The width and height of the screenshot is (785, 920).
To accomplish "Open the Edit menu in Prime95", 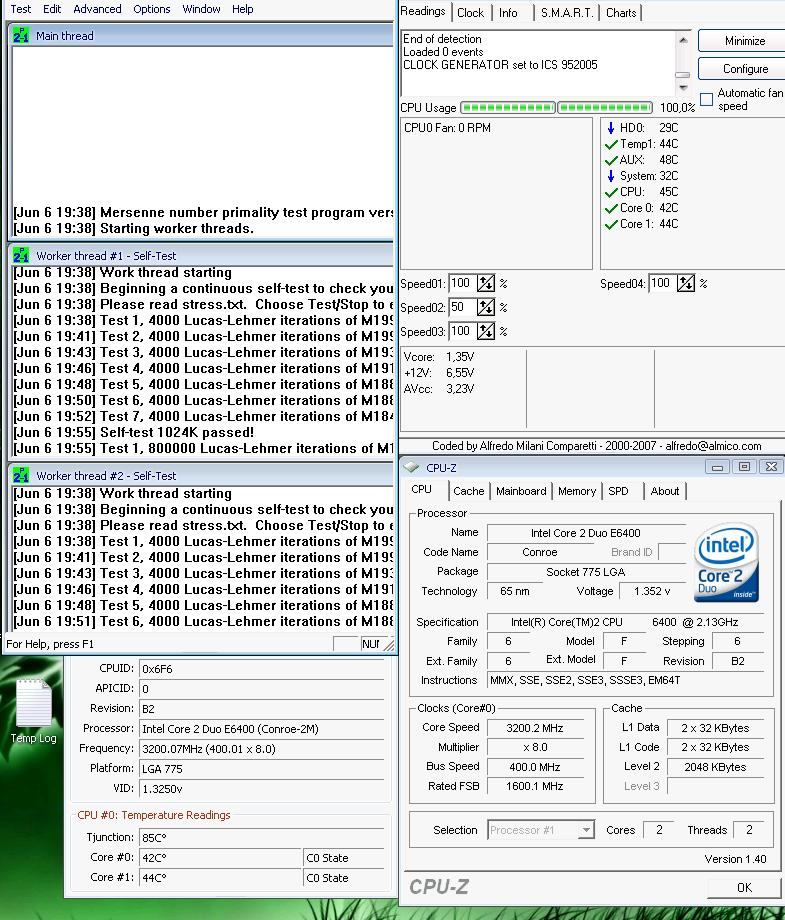I will (x=52, y=9).
